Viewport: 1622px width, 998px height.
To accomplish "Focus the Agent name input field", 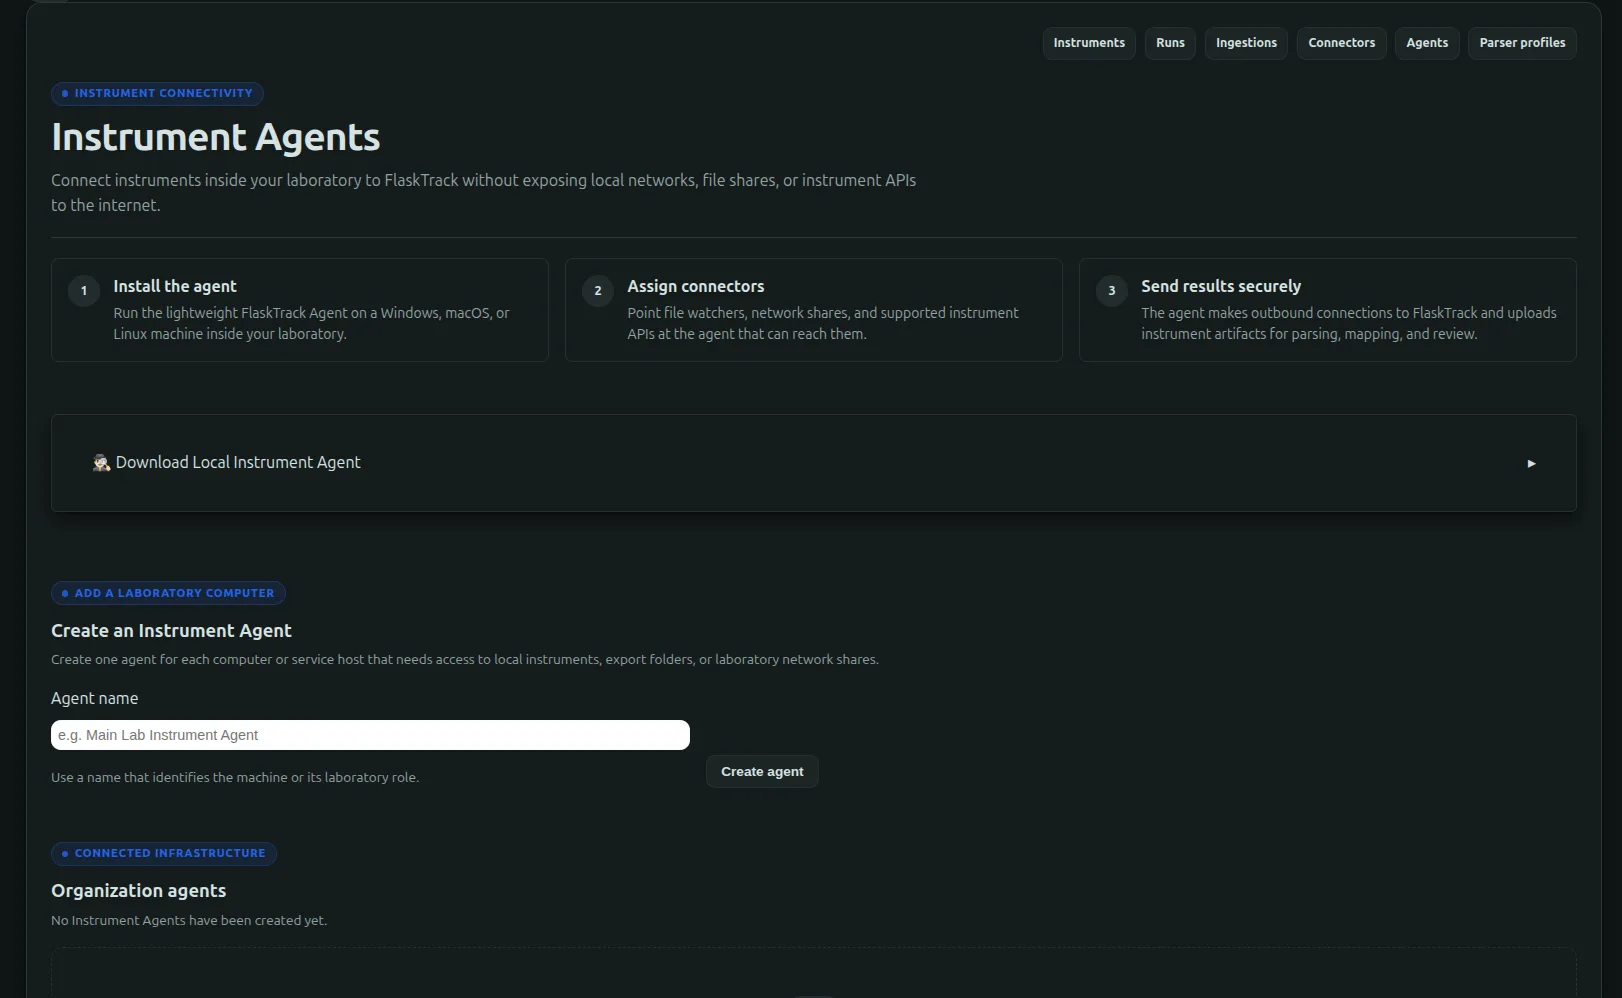I will coord(370,735).
